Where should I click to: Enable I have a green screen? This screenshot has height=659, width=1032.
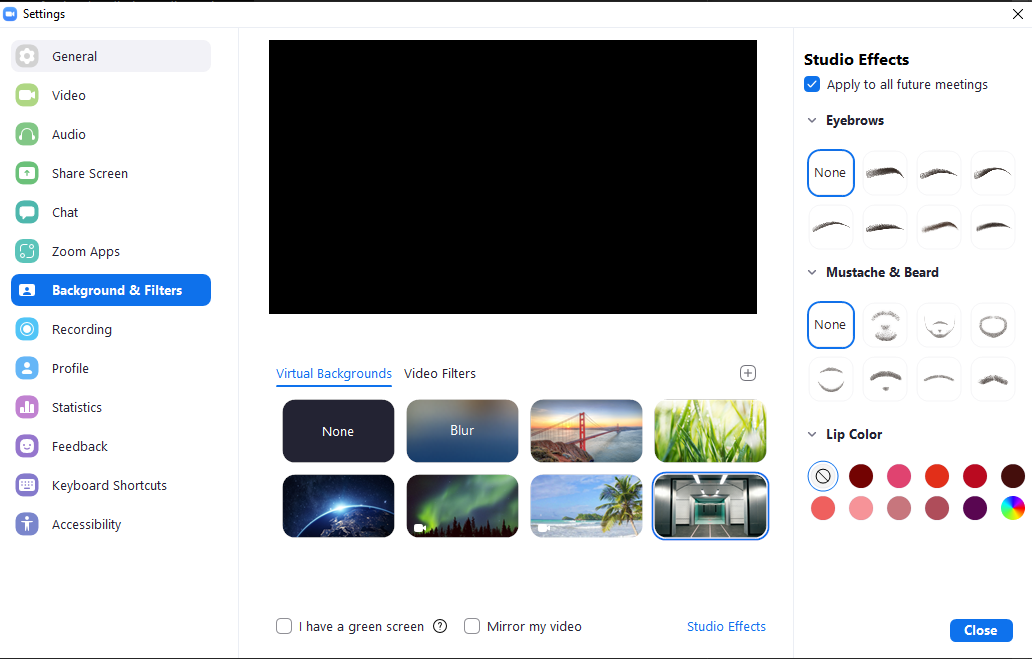285,626
